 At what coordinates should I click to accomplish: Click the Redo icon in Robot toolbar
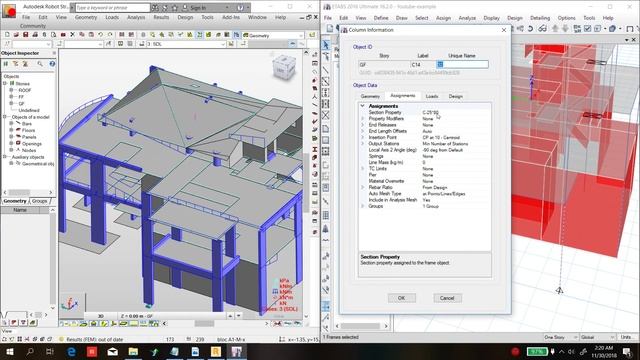point(110,35)
